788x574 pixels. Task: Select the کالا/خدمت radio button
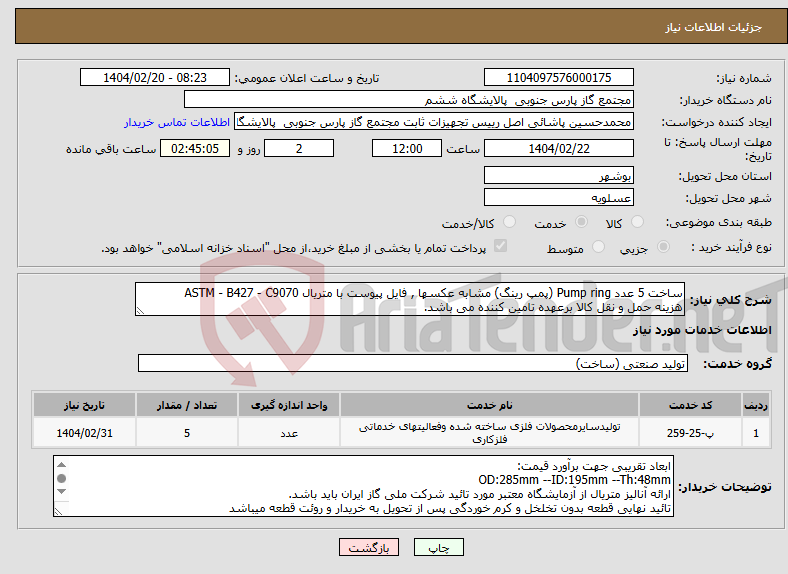[x=509, y=222]
